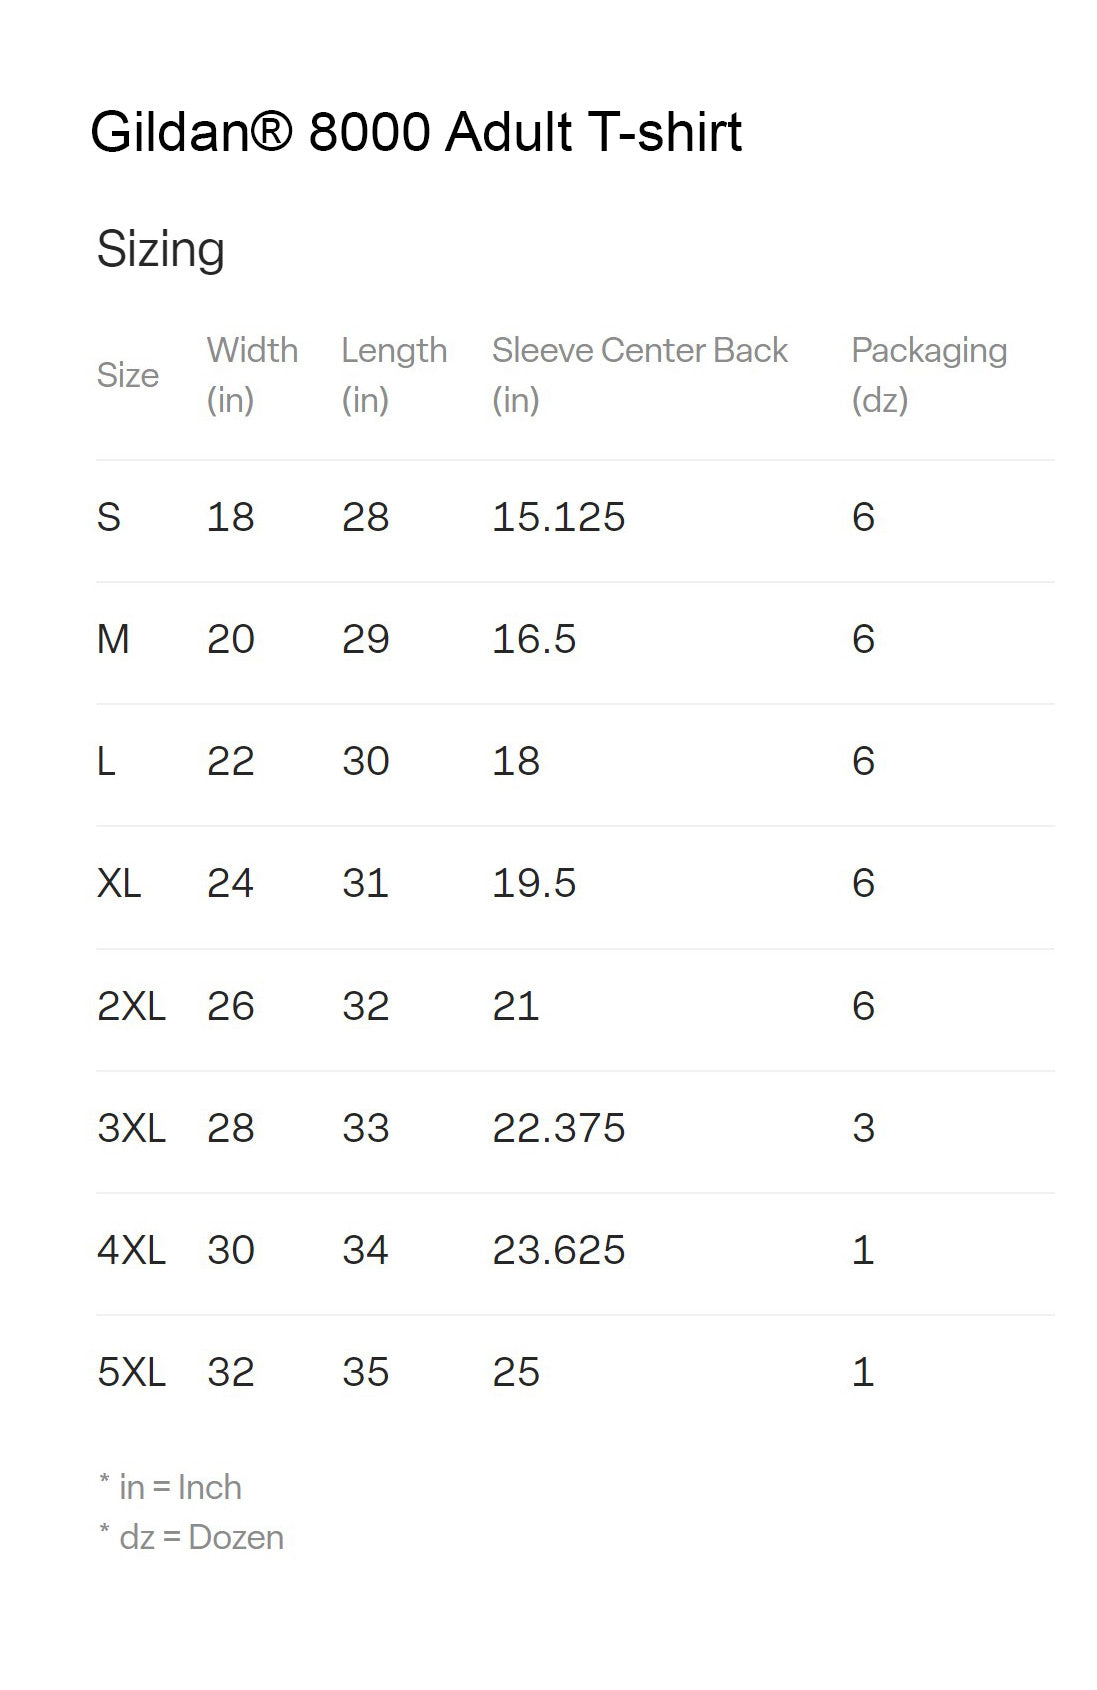Click the M size row label
This screenshot has width=1097, height=1690.
(x=113, y=639)
